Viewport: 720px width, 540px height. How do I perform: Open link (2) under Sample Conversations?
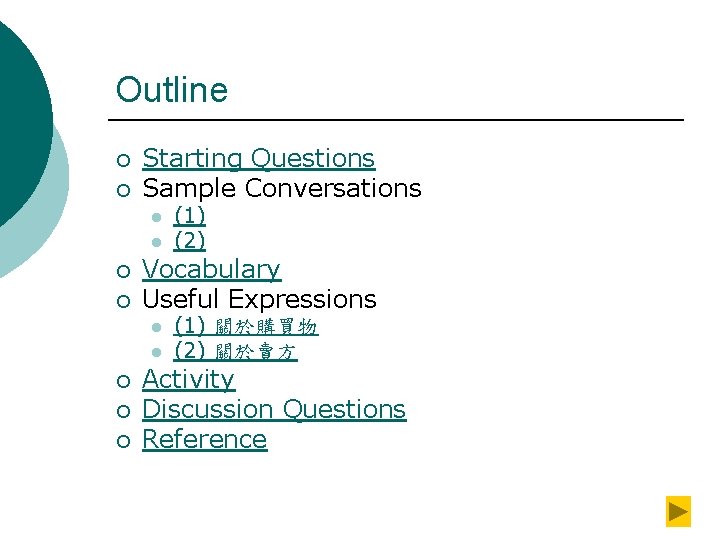click(x=189, y=241)
